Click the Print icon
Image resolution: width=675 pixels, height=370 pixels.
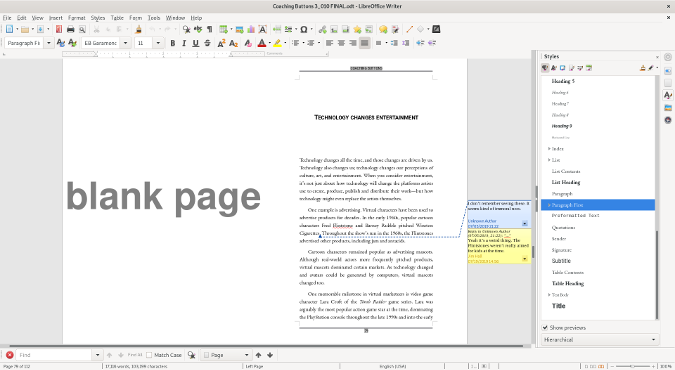[x=71, y=29]
